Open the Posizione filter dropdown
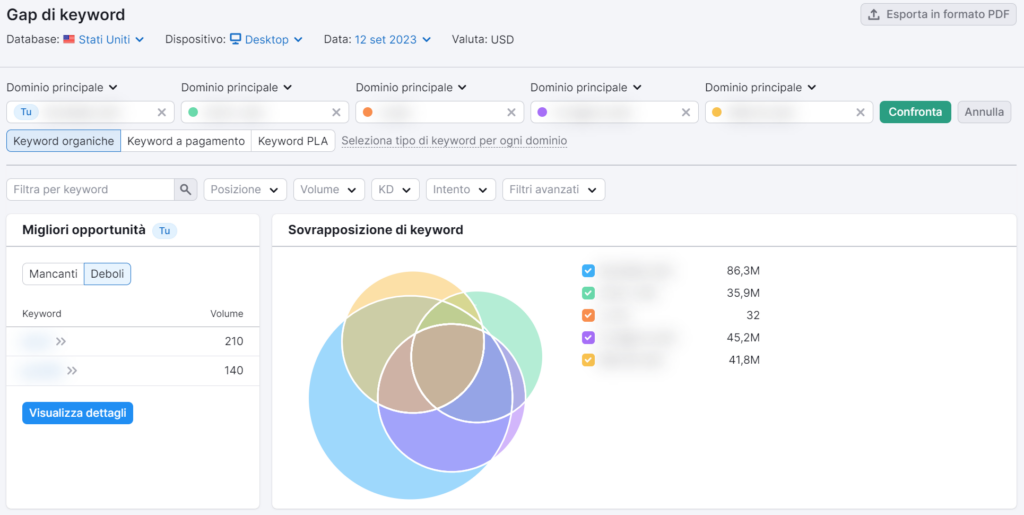Image resolution: width=1024 pixels, height=515 pixels. 245,189
